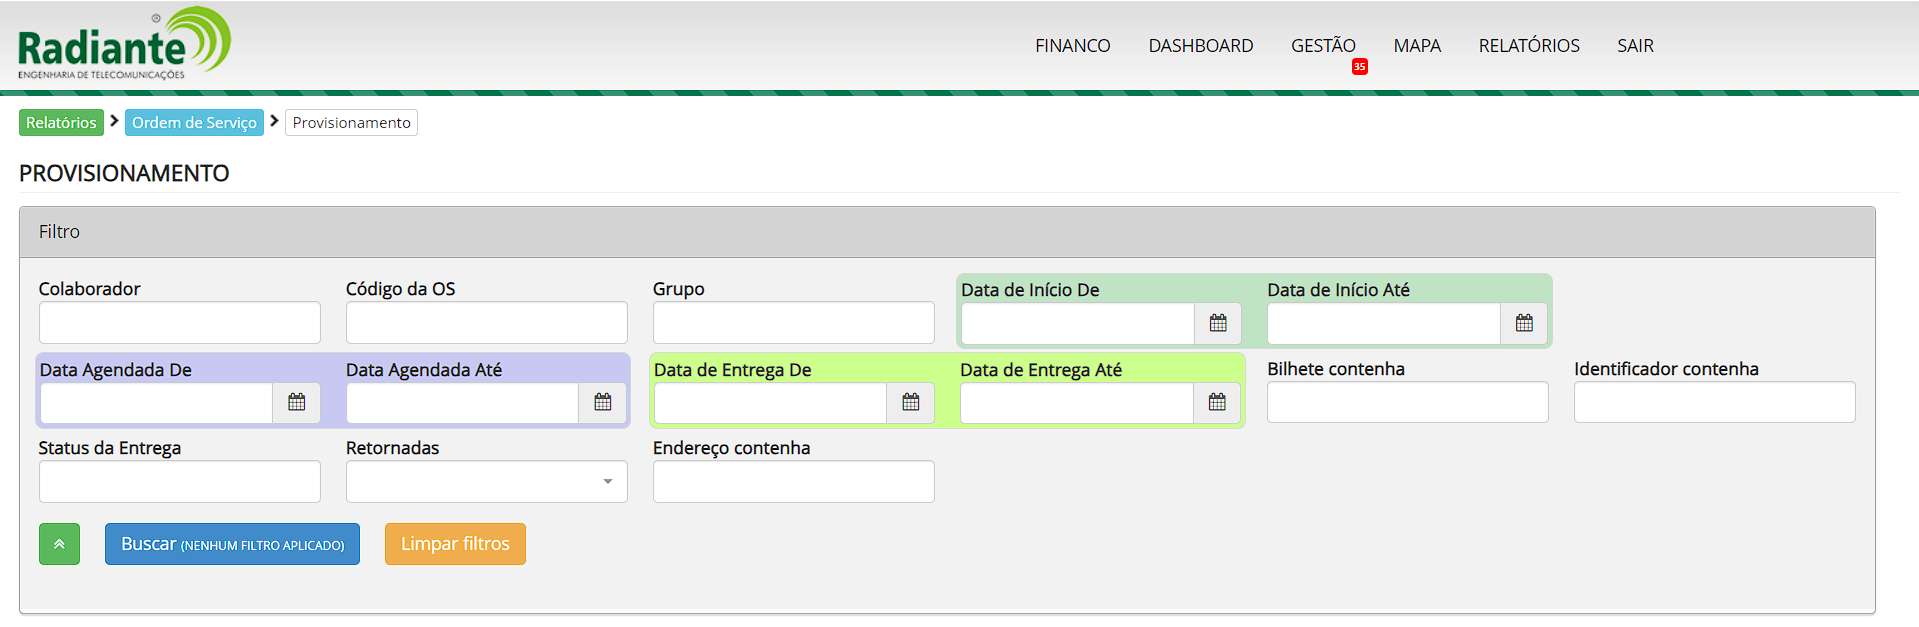Click the Radiante logo

click(x=124, y=44)
